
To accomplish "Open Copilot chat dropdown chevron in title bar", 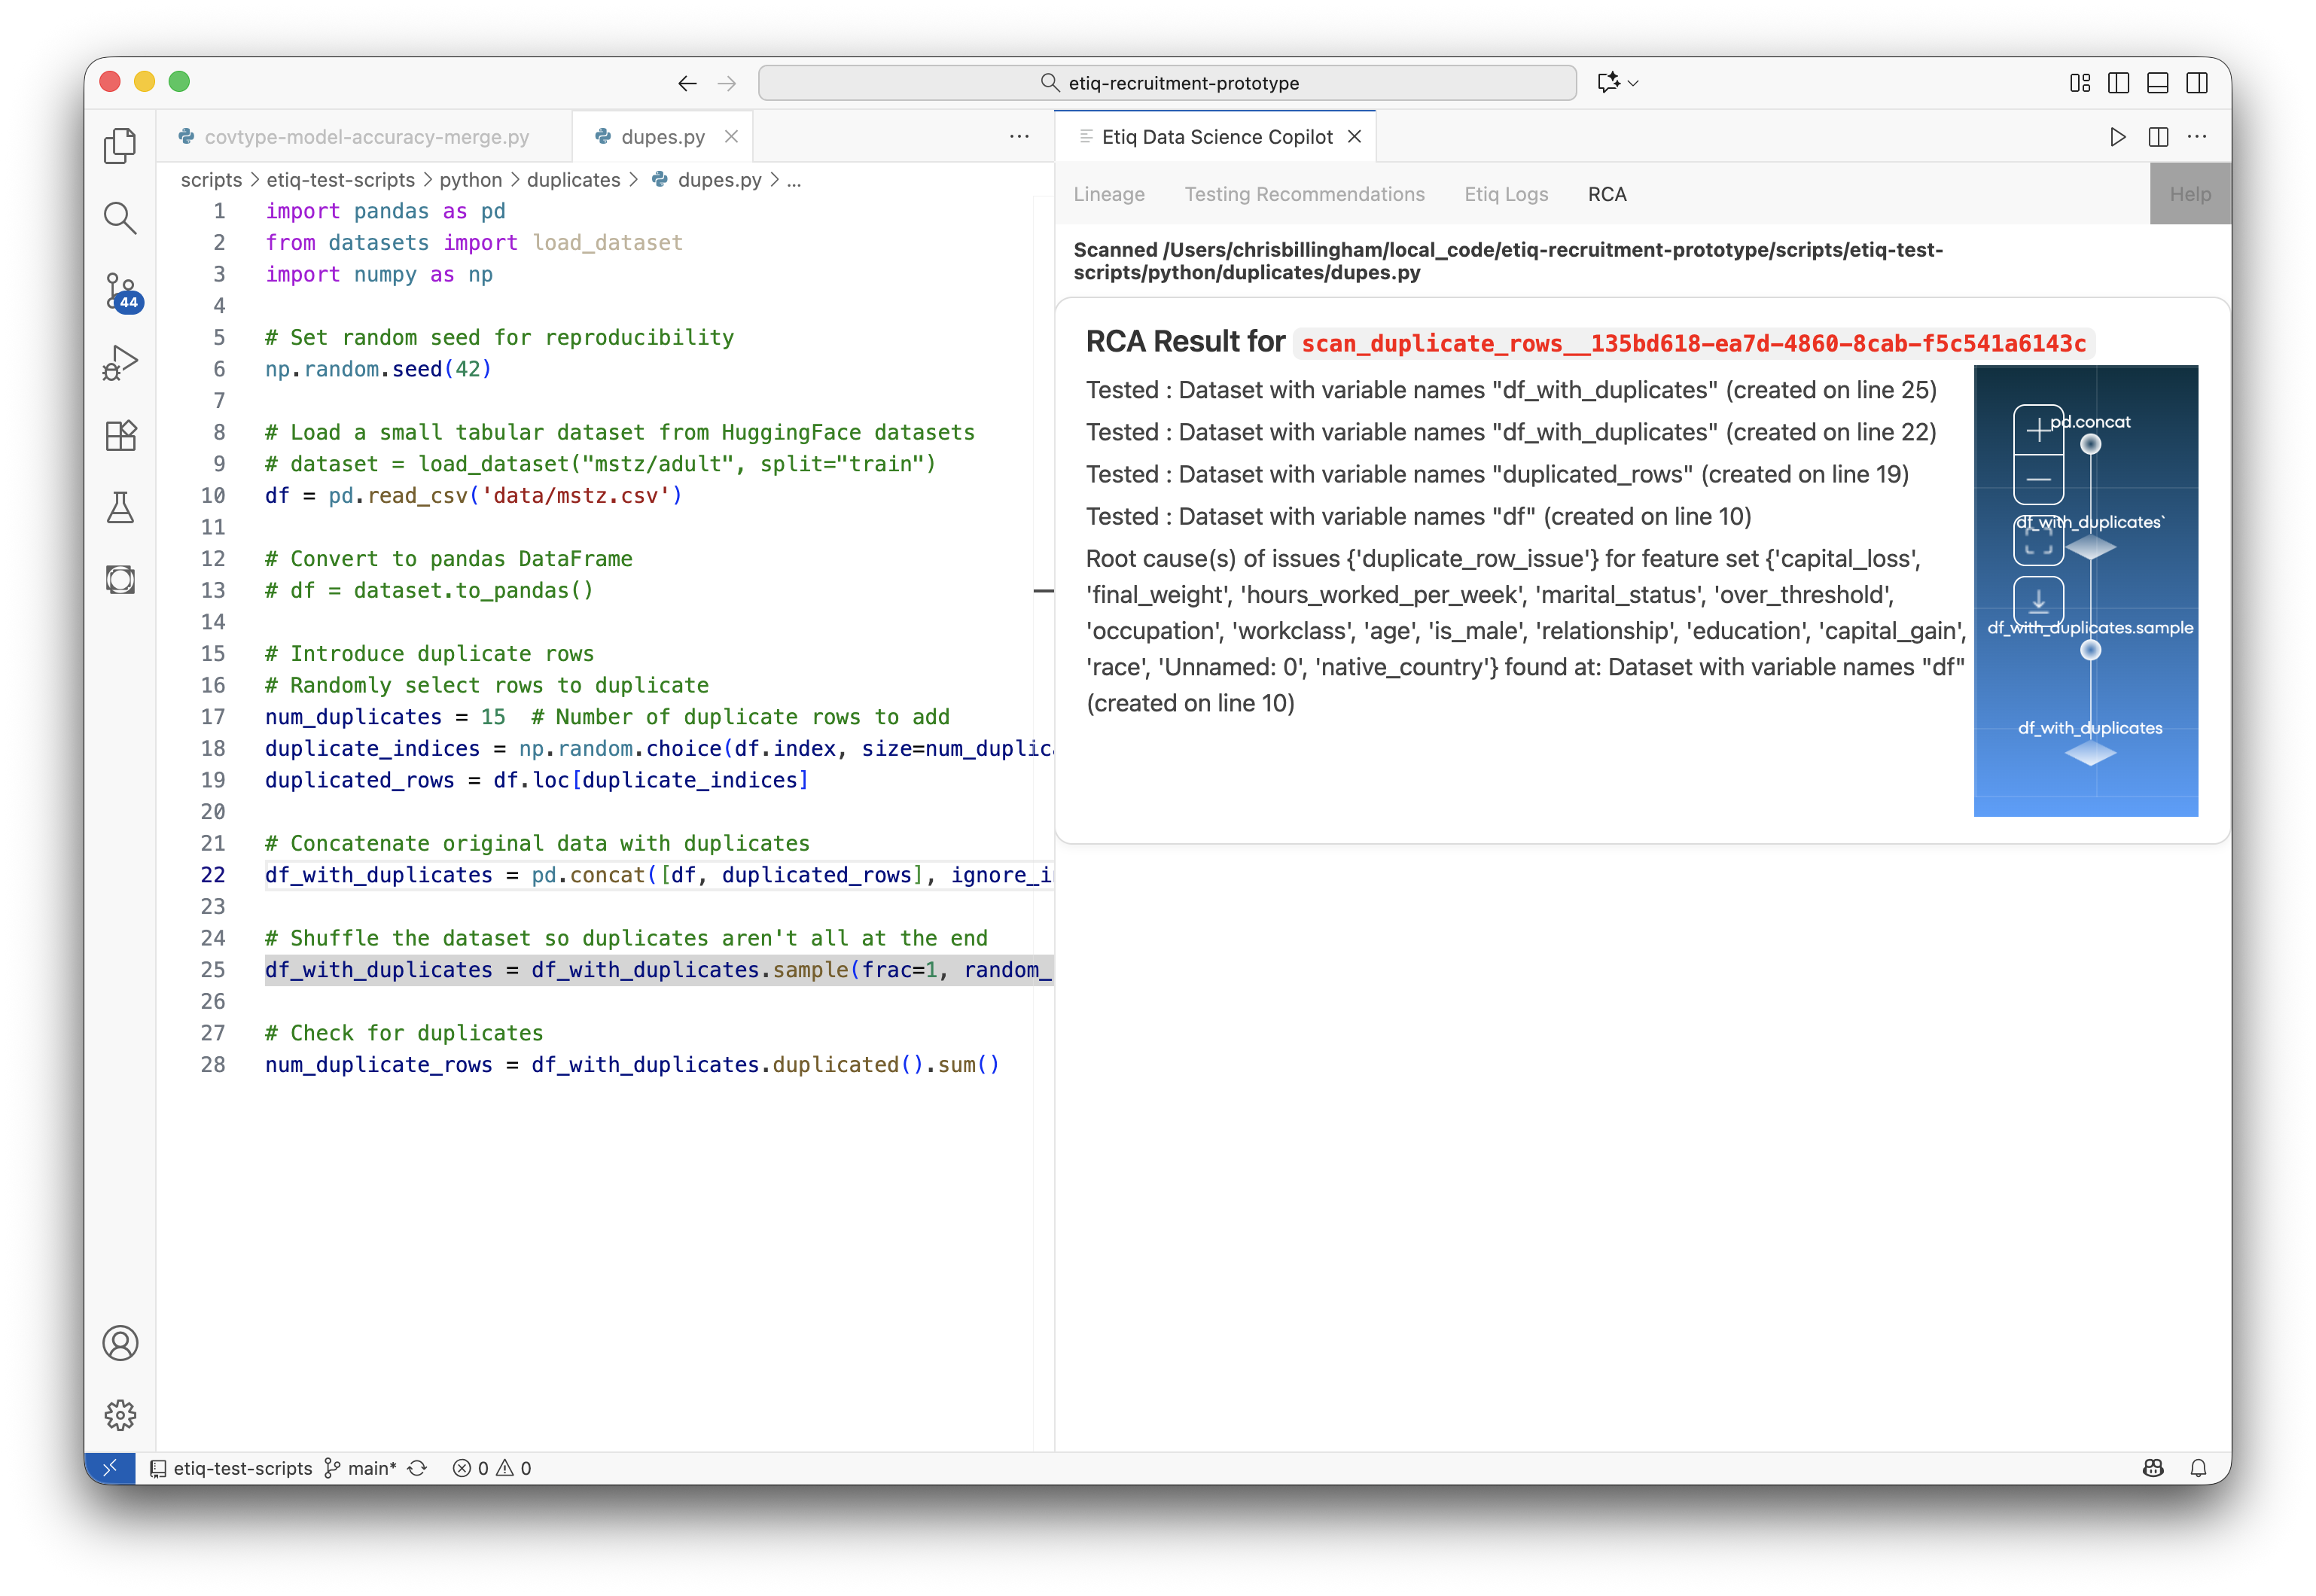I will (x=1634, y=83).
